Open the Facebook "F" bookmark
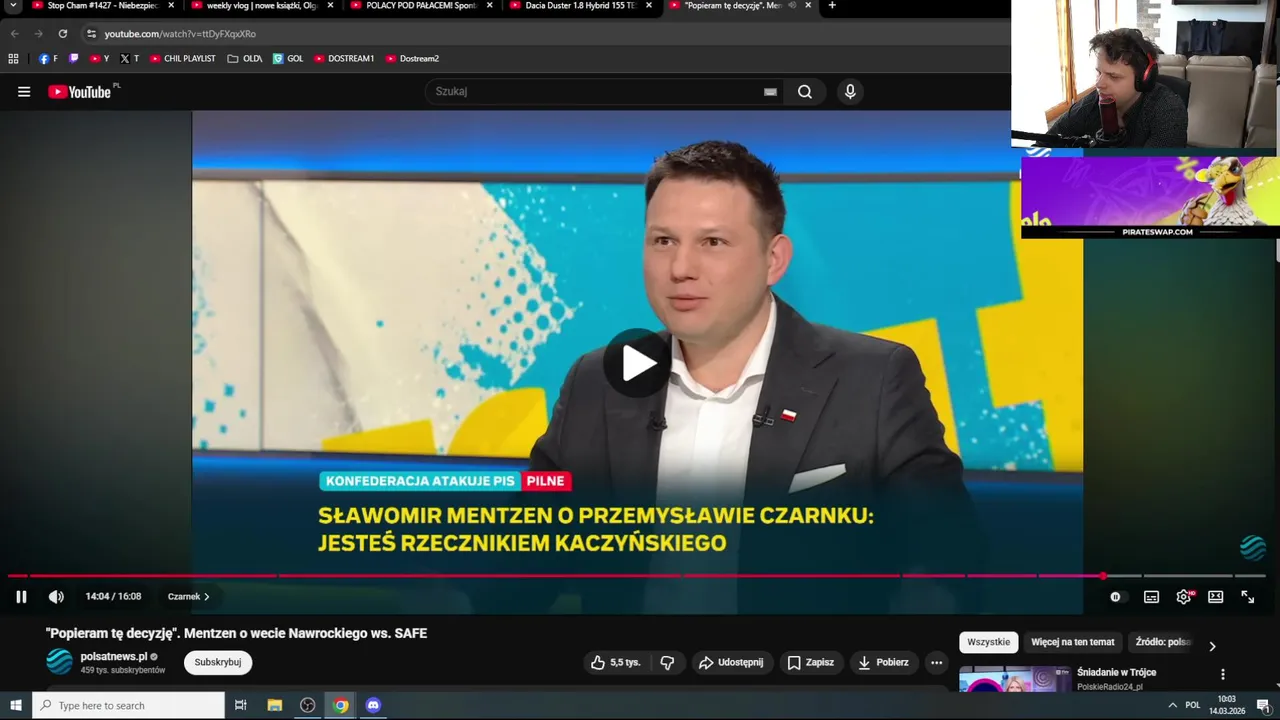1280x720 pixels. point(48,59)
